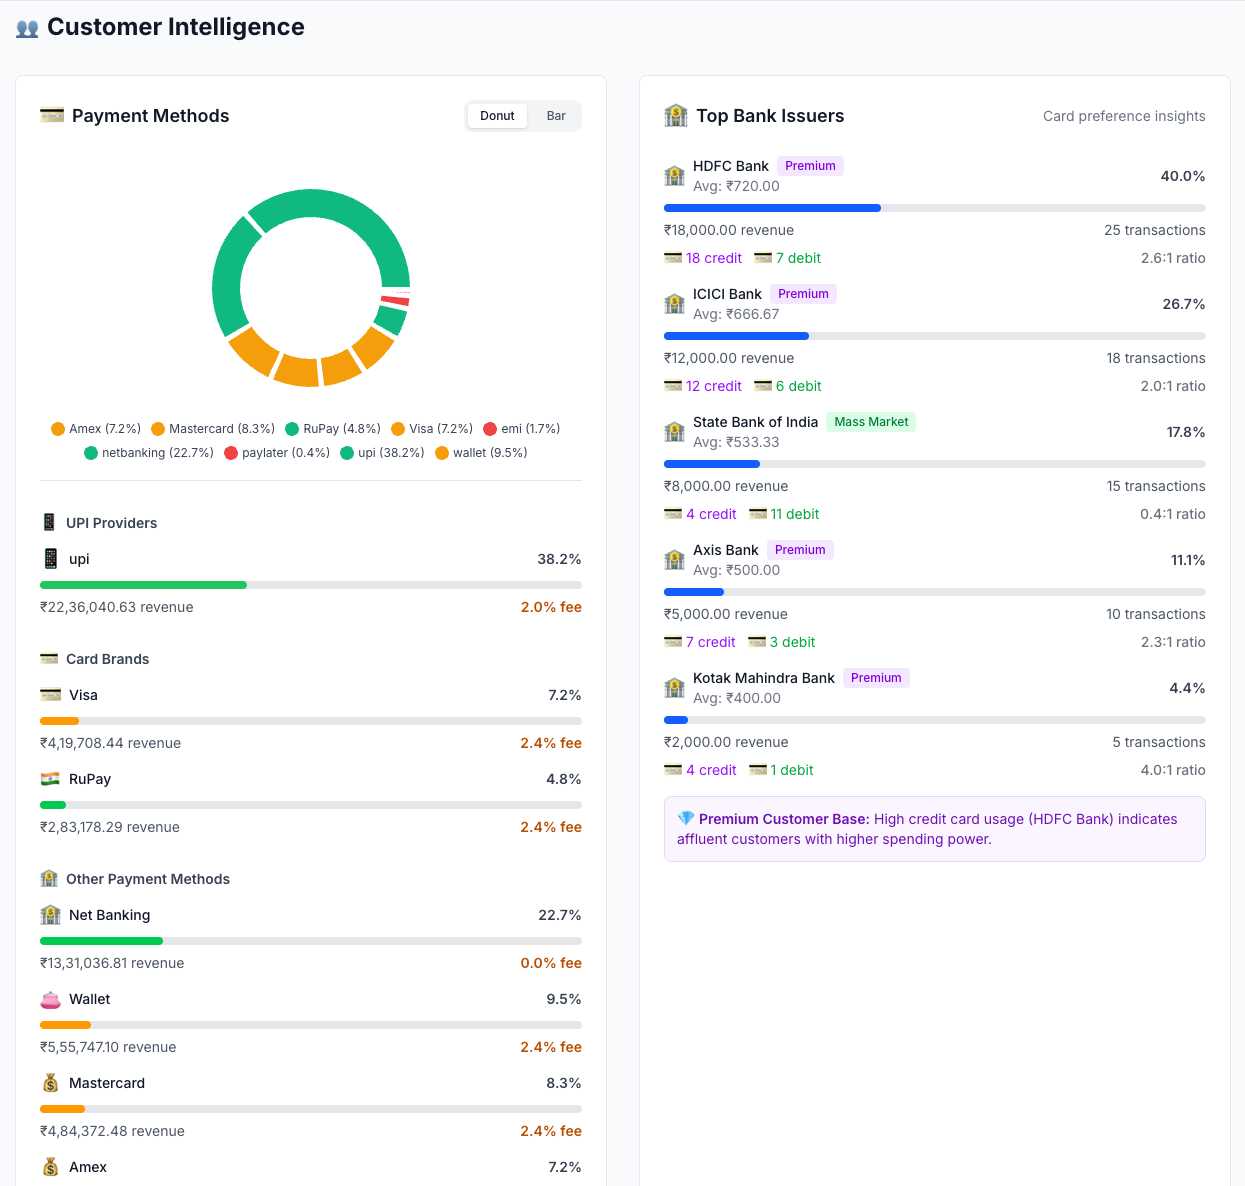This screenshot has height=1186, width=1245.
Task: Click the State Bank of India icon
Action: [x=675, y=432]
